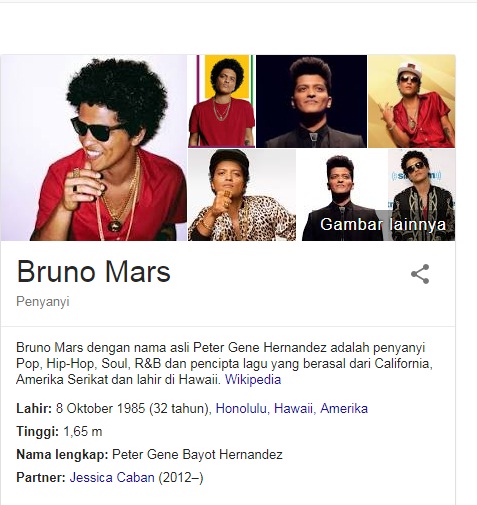Click the Partner label

point(41,477)
